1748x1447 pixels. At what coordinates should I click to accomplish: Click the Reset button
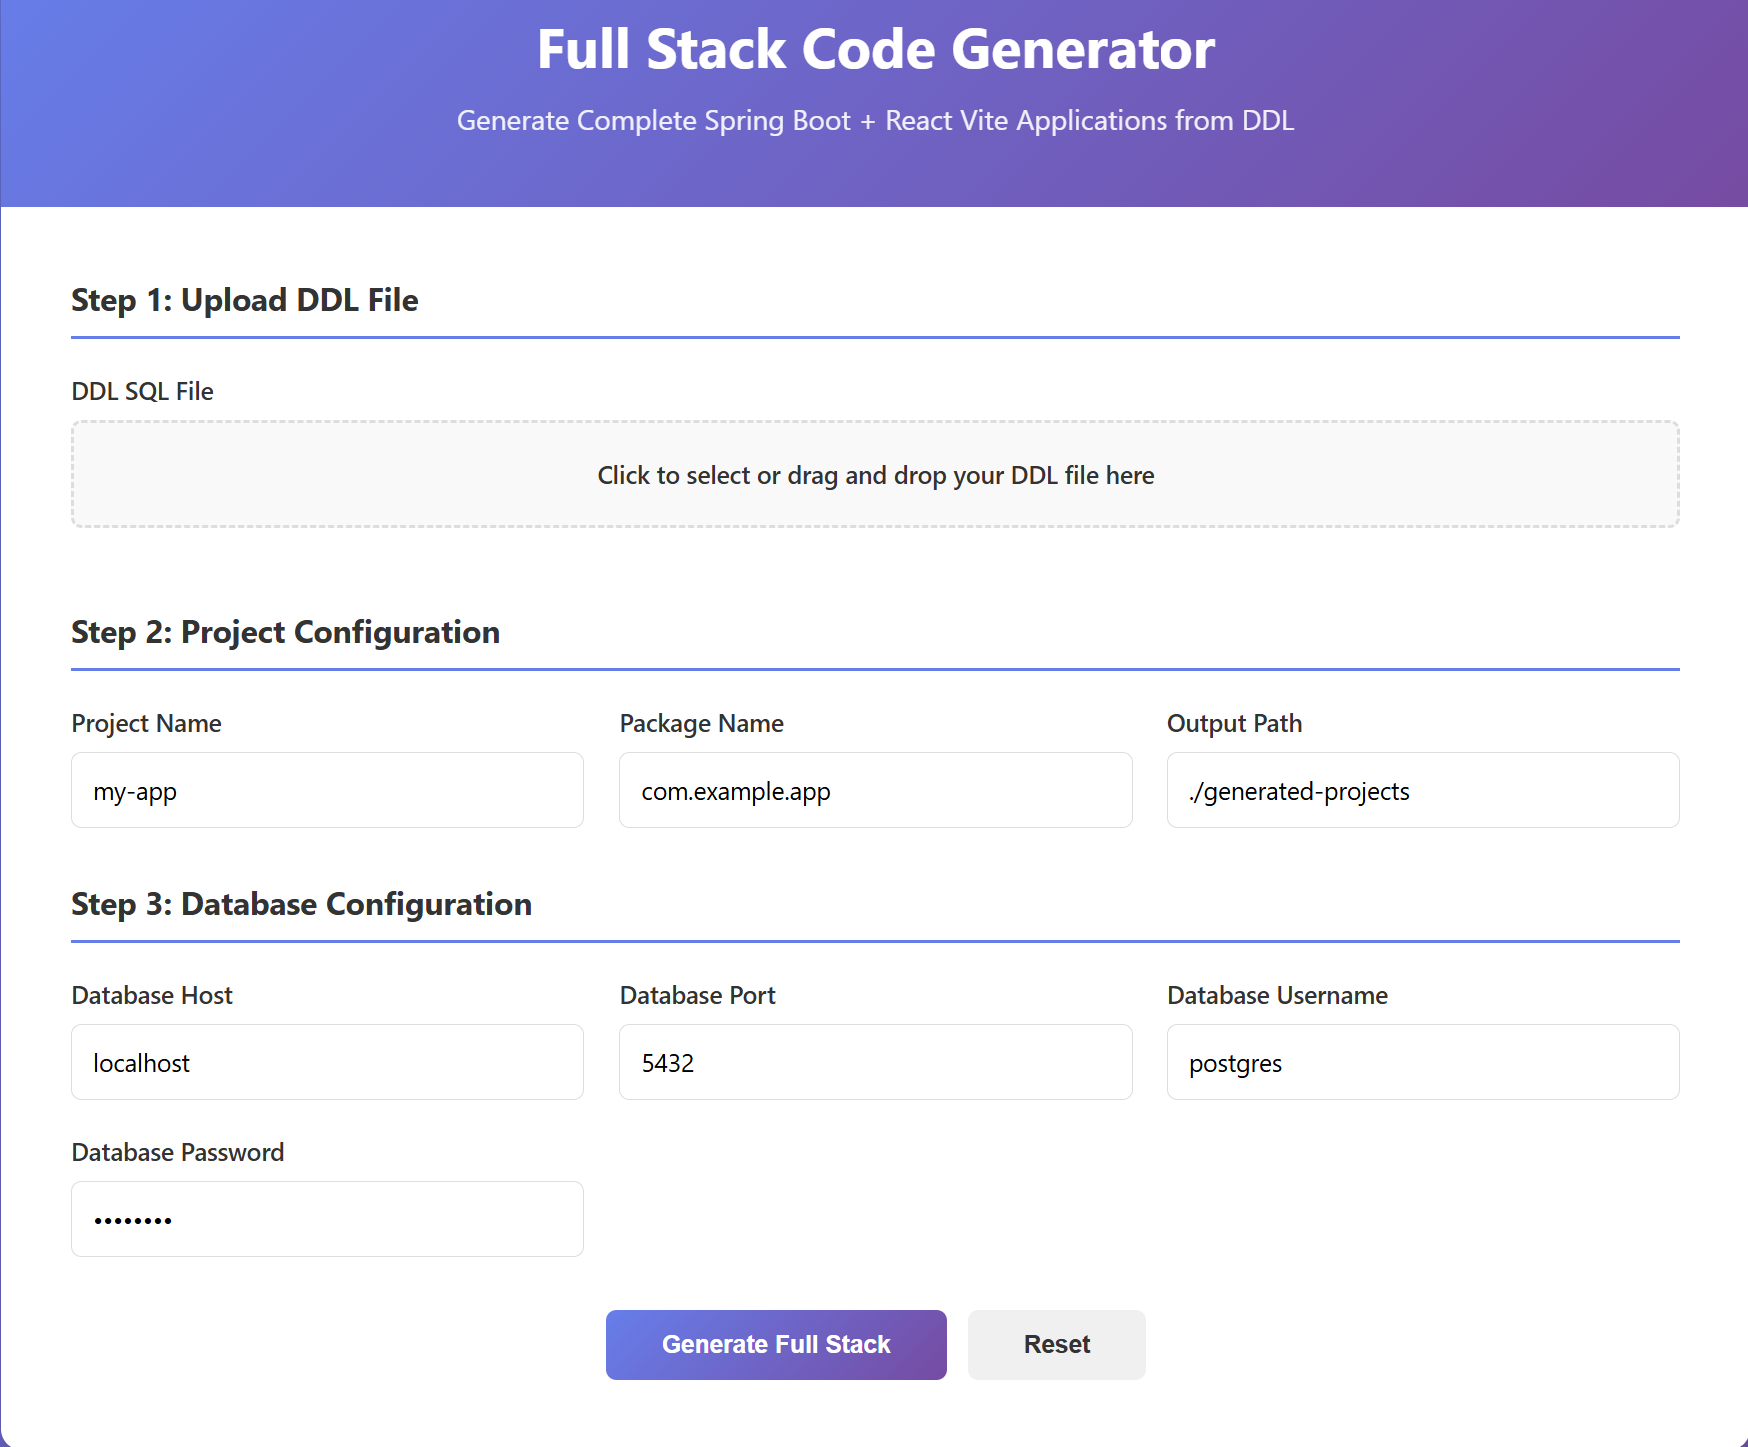pos(1056,1345)
